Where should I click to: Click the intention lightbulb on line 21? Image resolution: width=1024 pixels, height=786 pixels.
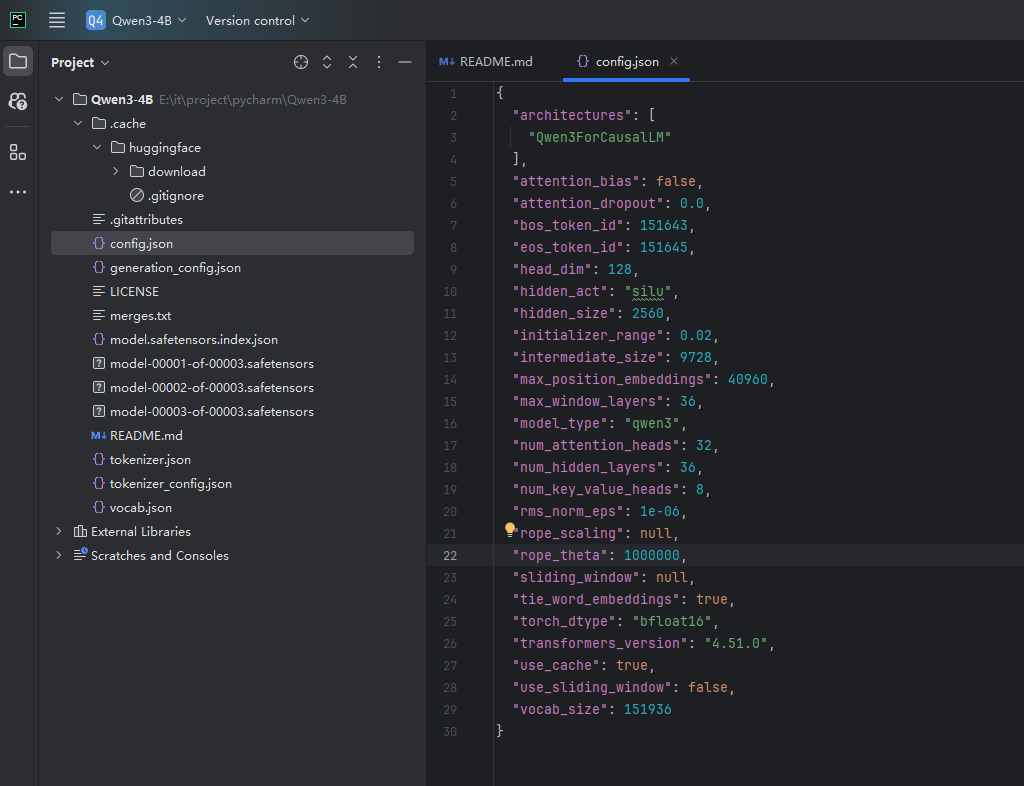(x=510, y=529)
